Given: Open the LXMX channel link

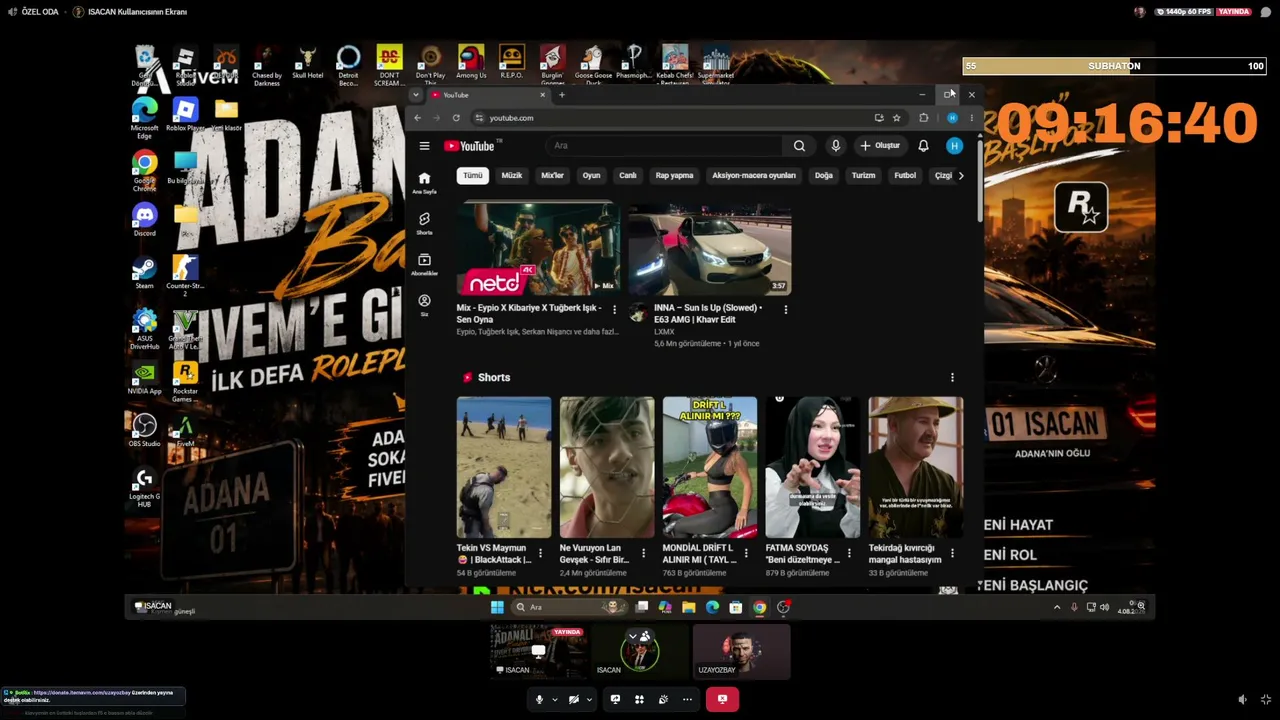Looking at the screenshot, I should (664, 332).
